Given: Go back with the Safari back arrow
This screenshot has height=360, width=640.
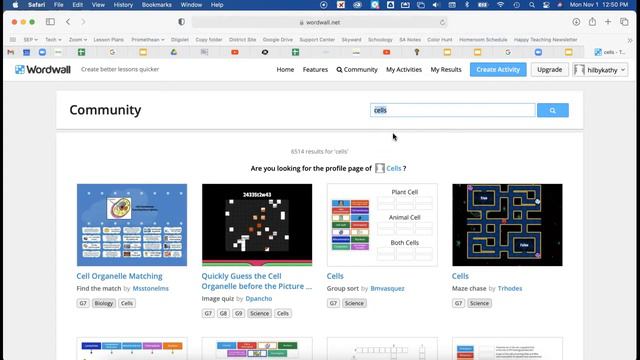Looking at the screenshot, I should [68, 22].
